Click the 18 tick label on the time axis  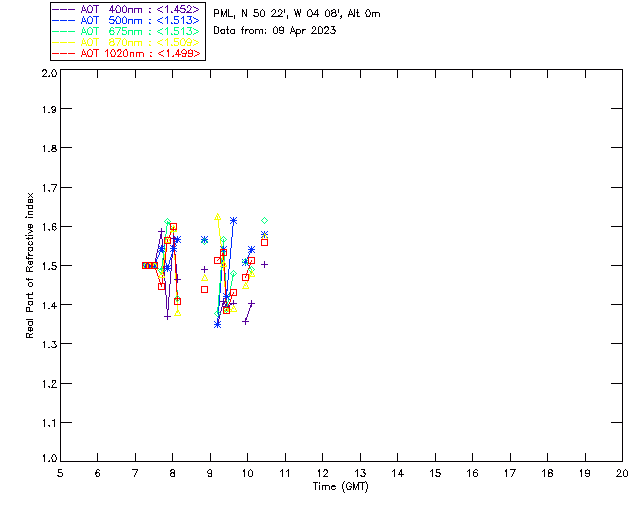tap(547, 473)
